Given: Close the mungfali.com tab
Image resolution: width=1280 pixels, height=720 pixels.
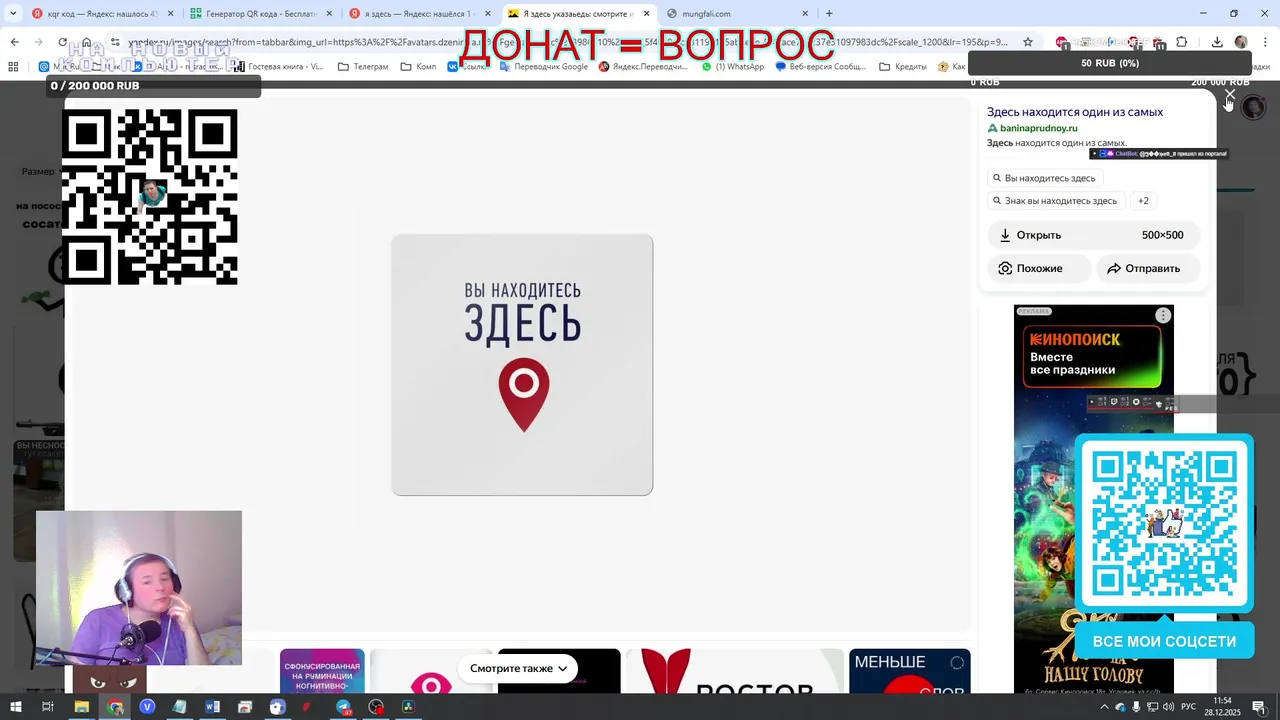Looking at the screenshot, I should coord(805,14).
